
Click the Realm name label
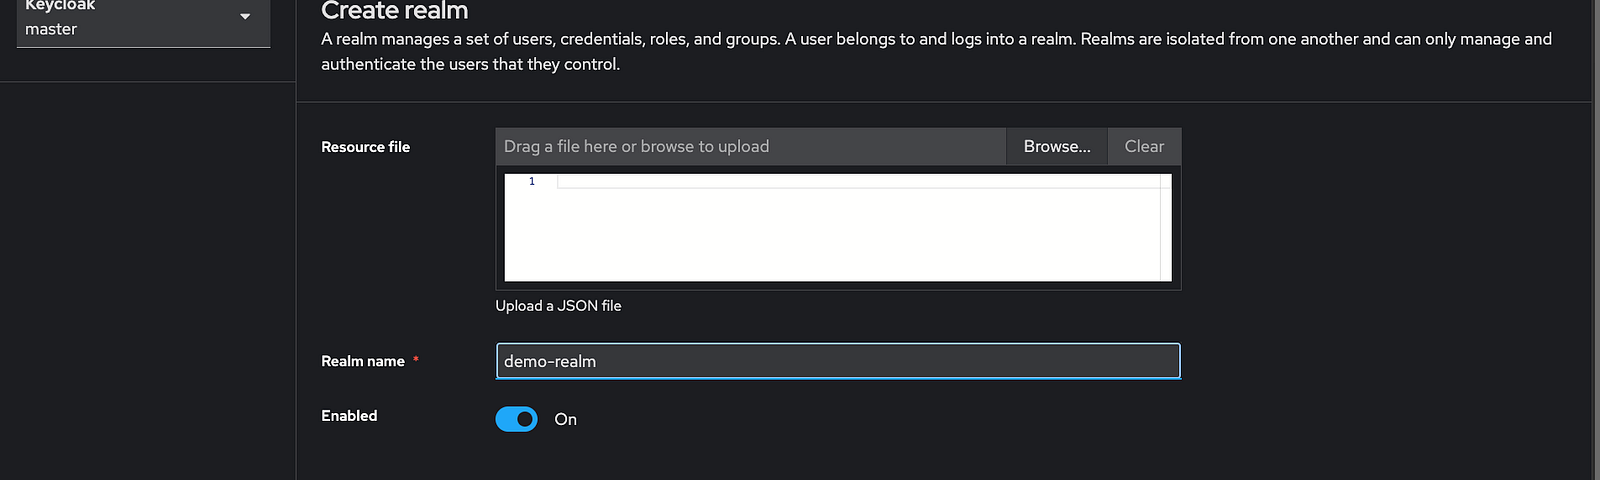point(363,361)
